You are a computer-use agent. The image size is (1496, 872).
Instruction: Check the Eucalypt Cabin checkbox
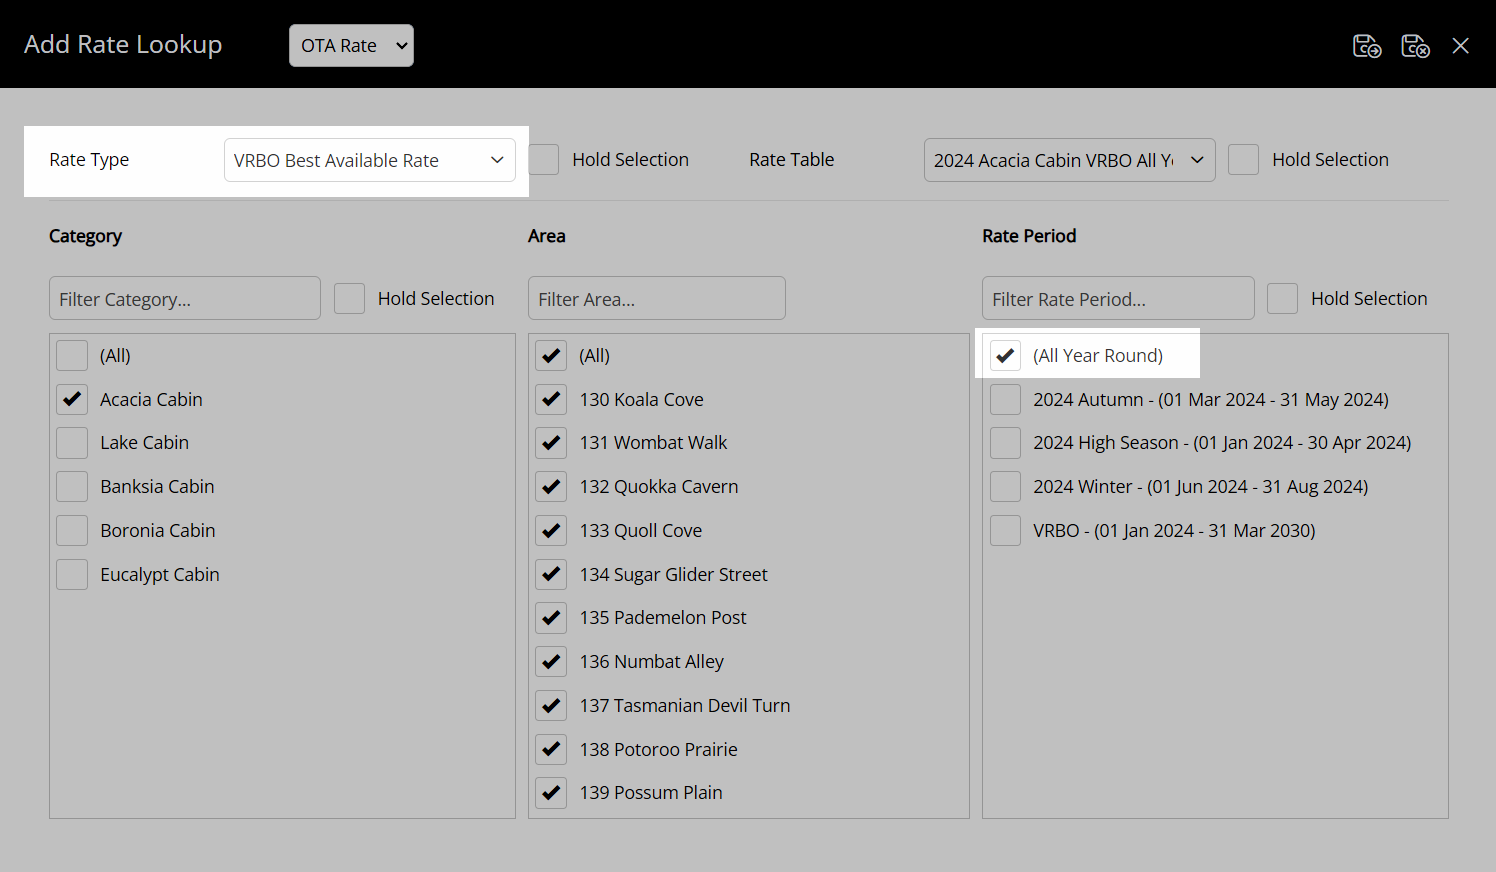(72, 574)
